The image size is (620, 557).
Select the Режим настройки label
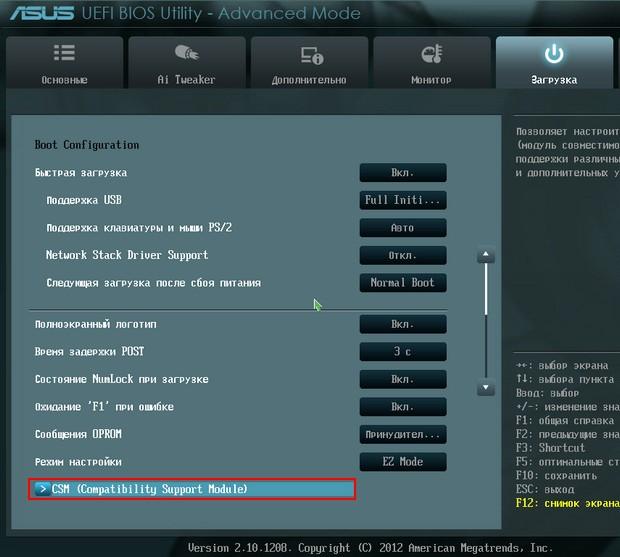click(x=78, y=462)
